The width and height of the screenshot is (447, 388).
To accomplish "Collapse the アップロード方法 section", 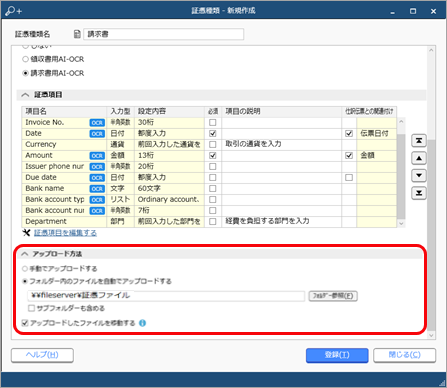I will (x=25, y=254).
